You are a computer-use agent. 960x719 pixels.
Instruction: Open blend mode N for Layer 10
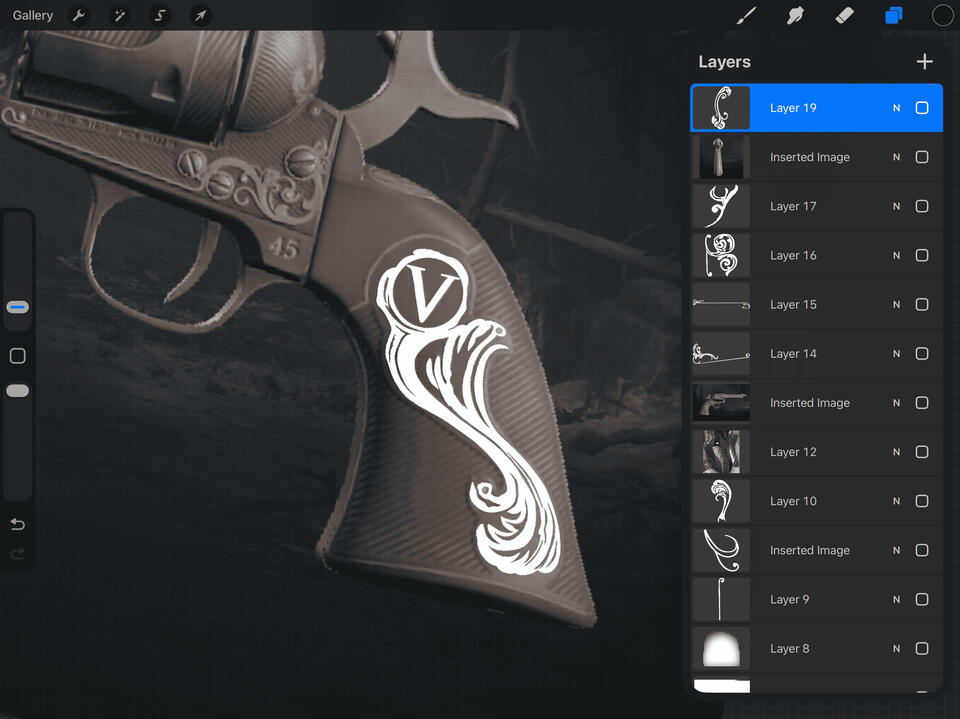click(896, 501)
